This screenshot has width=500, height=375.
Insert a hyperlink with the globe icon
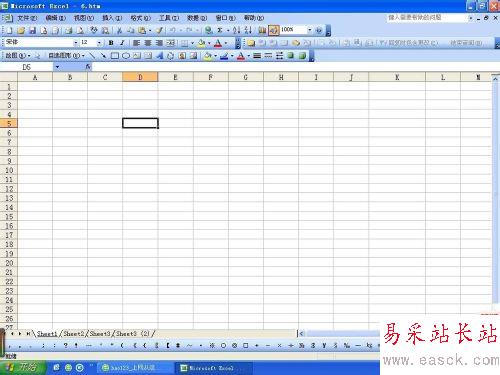(208, 31)
